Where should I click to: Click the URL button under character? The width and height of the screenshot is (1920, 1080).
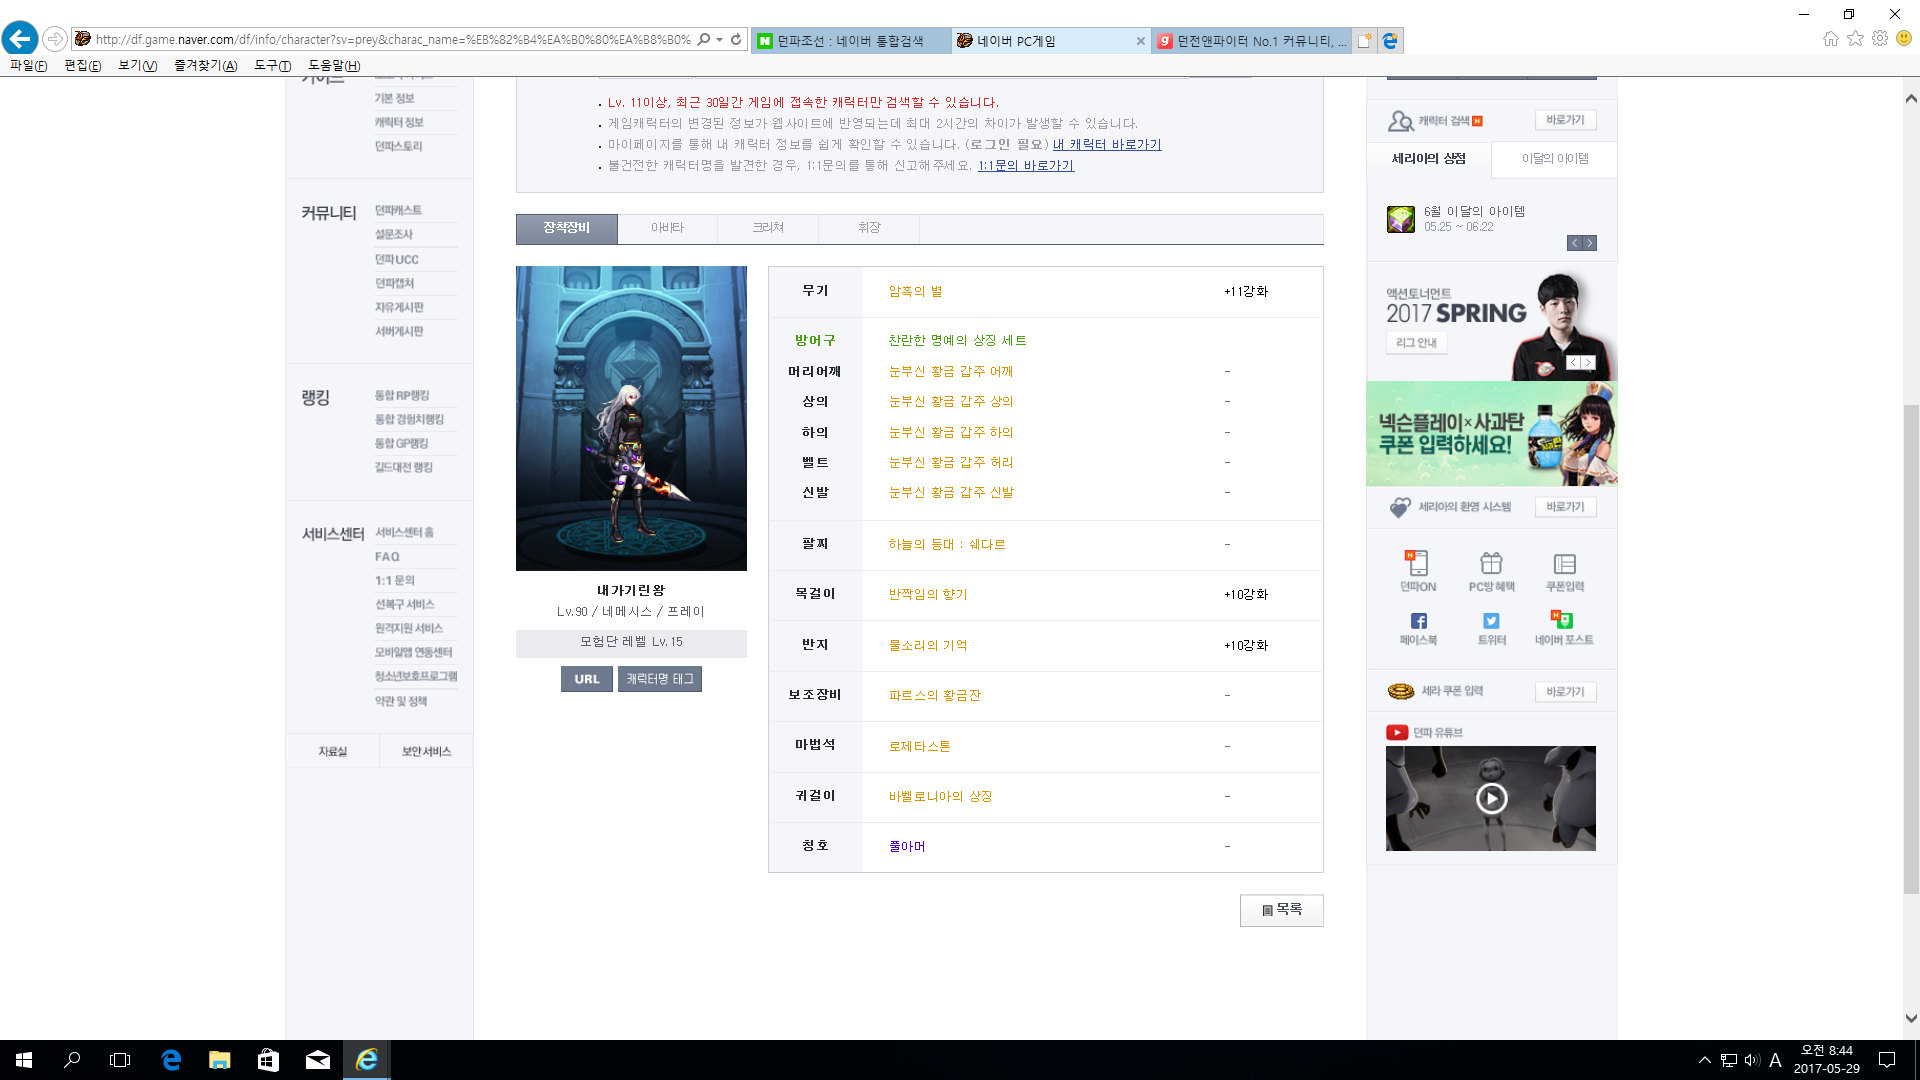pyautogui.click(x=587, y=679)
